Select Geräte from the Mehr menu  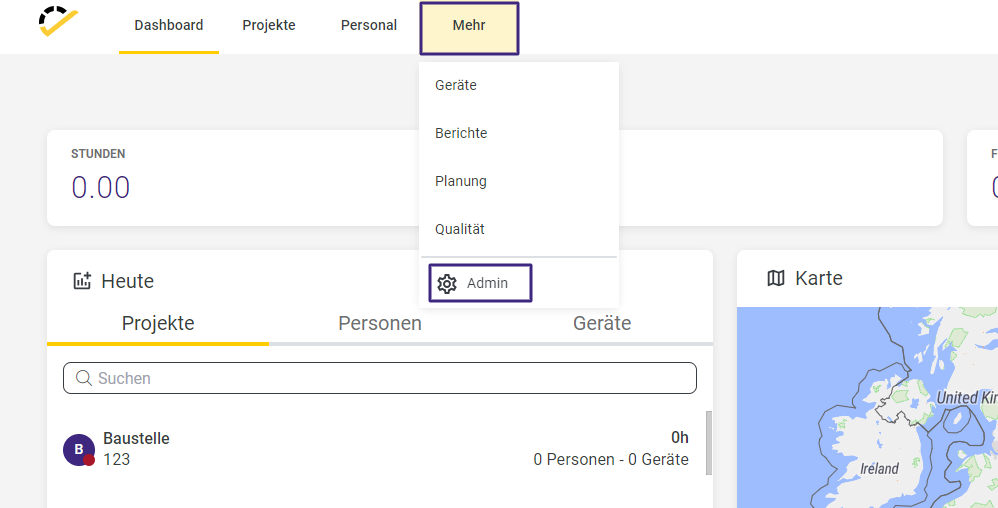(x=456, y=85)
